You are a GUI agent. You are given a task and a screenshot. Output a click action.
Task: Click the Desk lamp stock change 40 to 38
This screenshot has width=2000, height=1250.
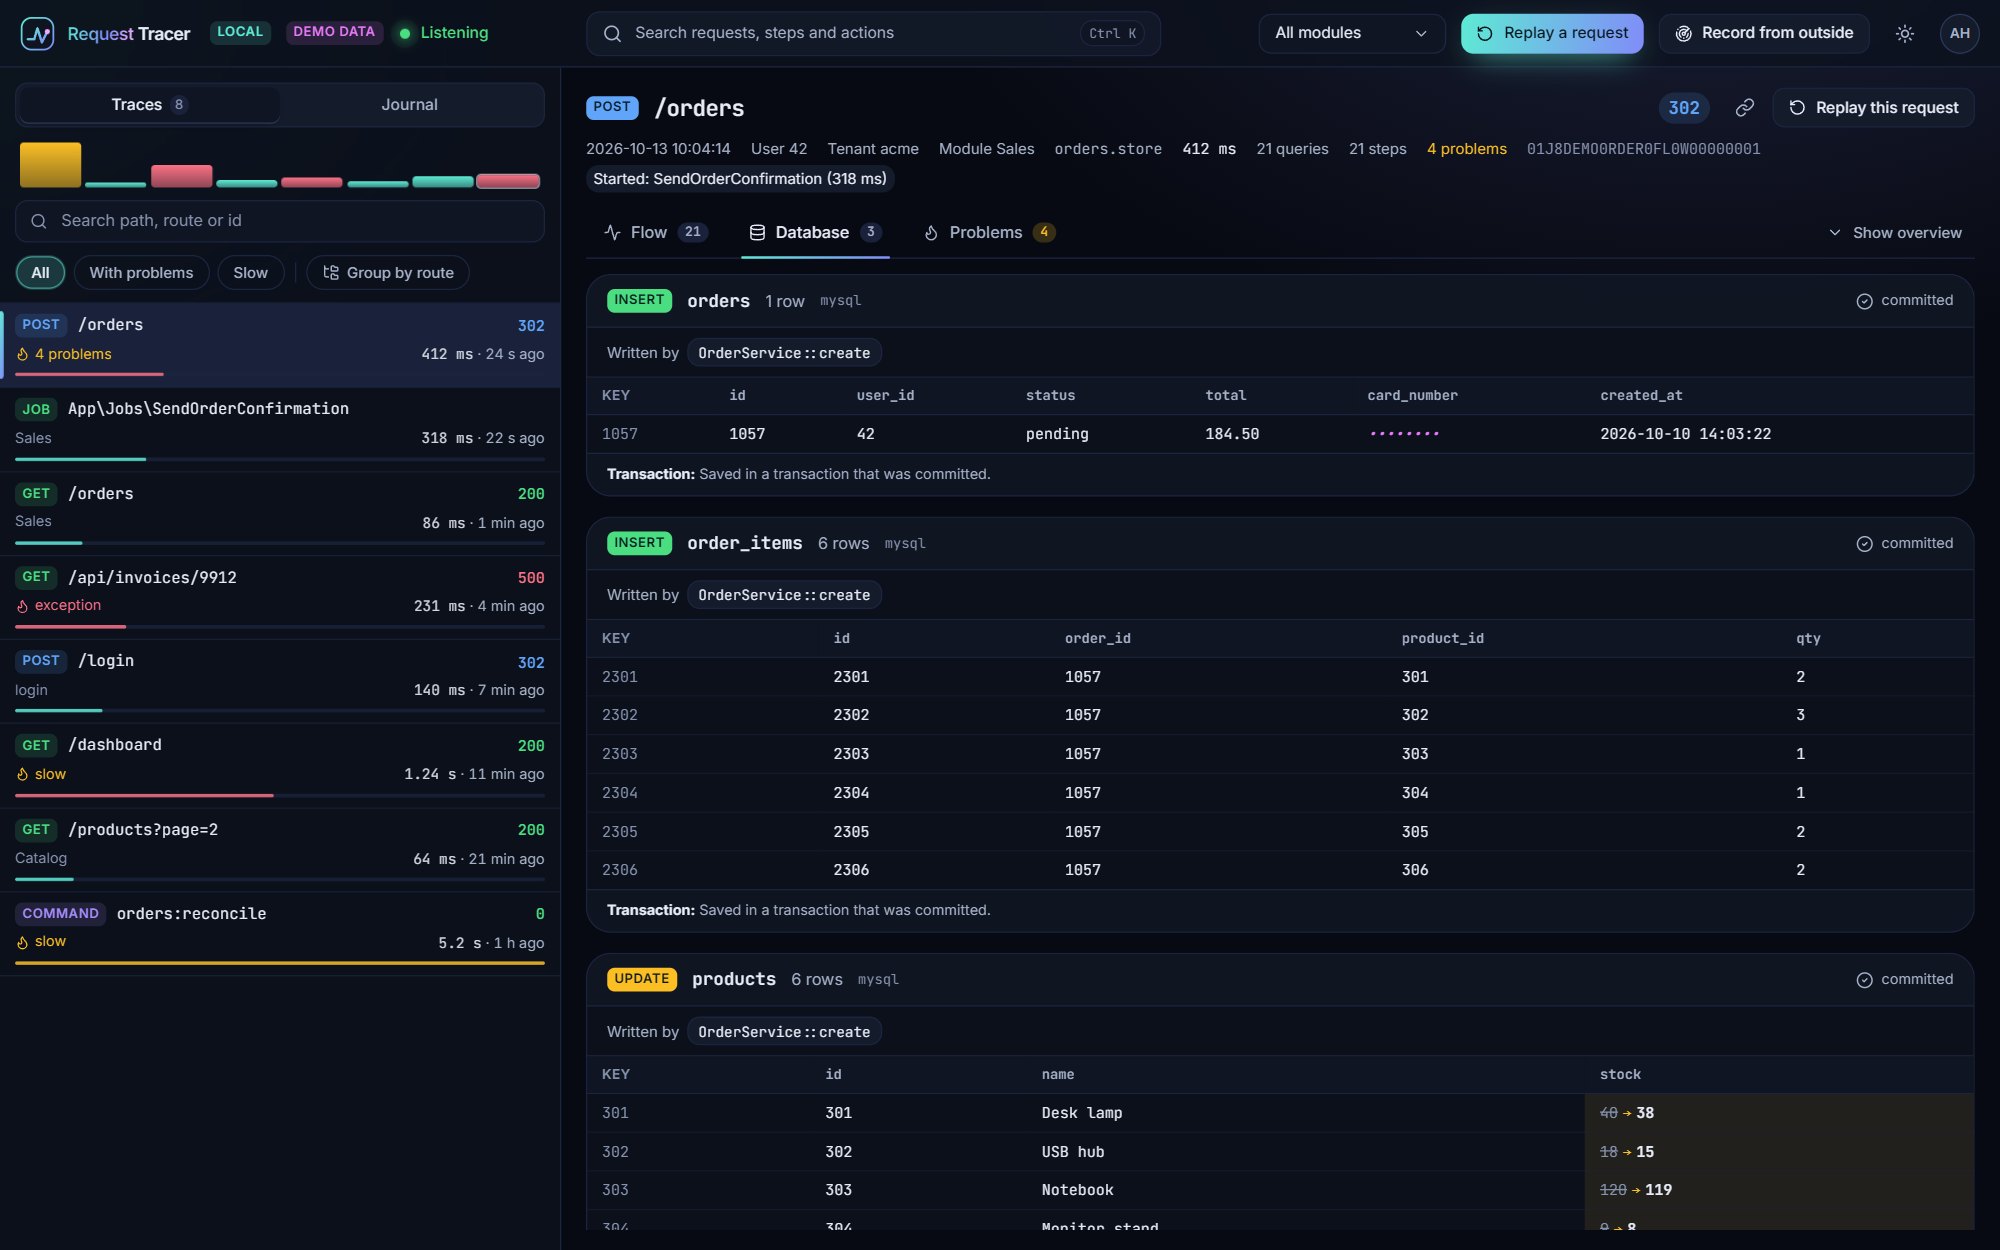point(1627,1113)
